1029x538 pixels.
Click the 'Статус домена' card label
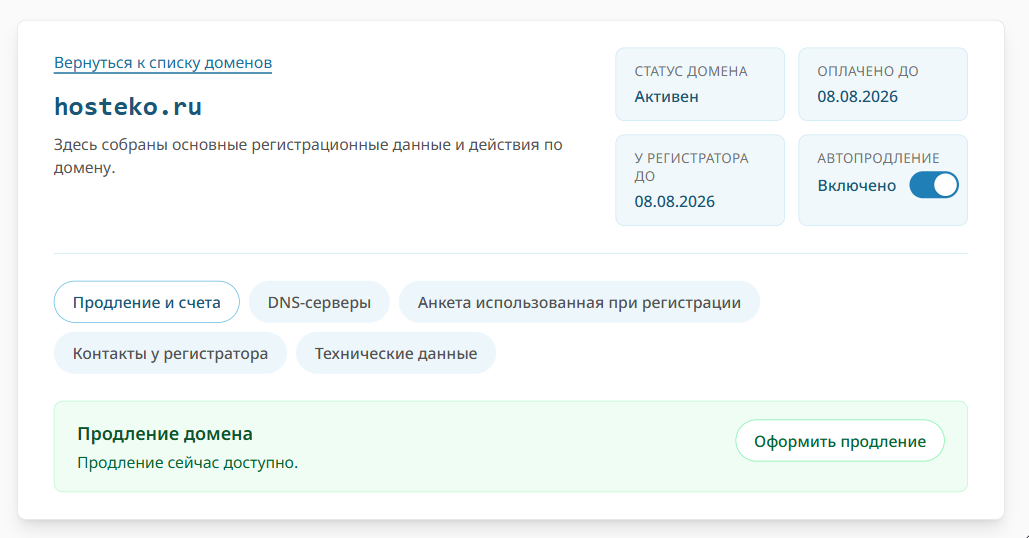tap(690, 71)
